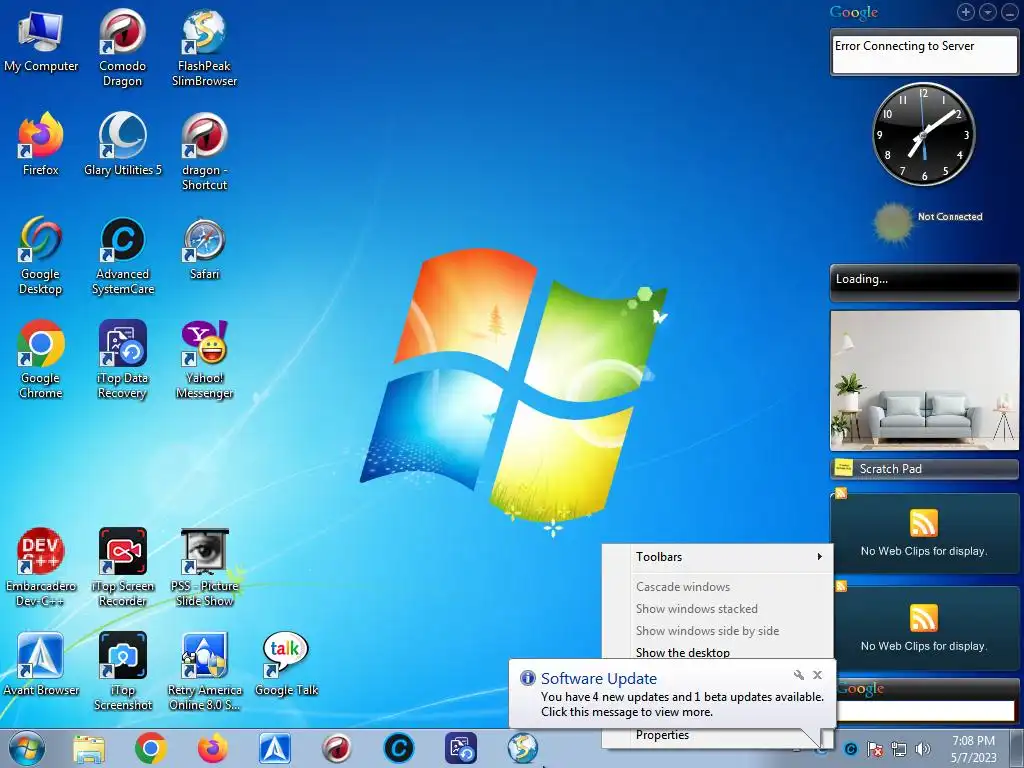Viewport: 1024px width, 768px height.
Task: Launch Firefox from the taskbar
Action: pyautogui.click(x=213, y=748)
